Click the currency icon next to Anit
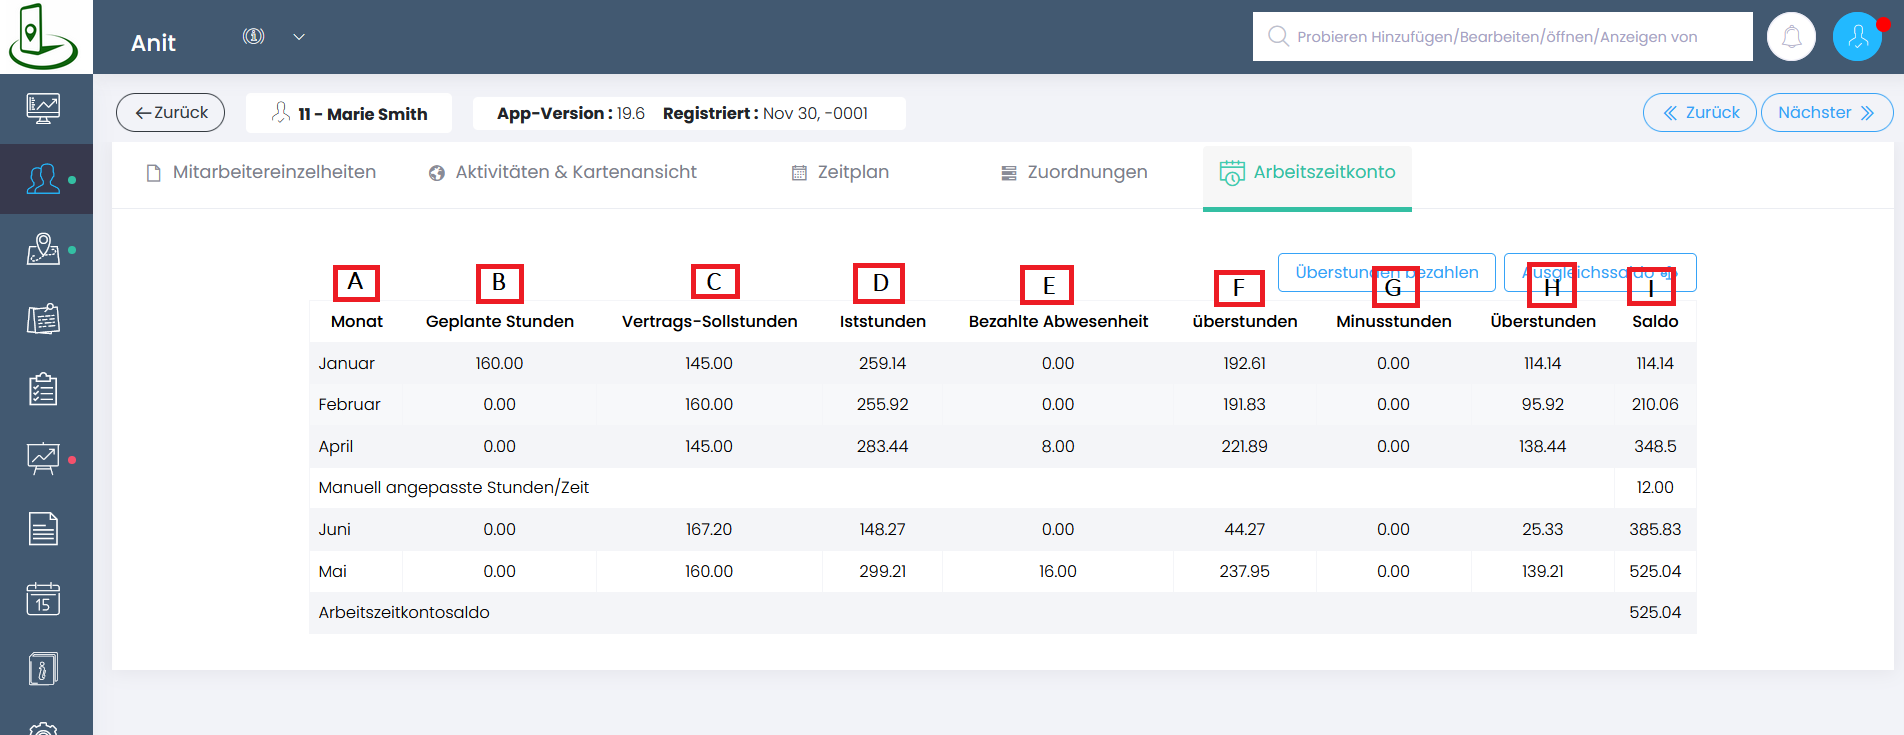Image resolution: width=1904 pixels, height=735 pixels. click(x=254, y=37)
